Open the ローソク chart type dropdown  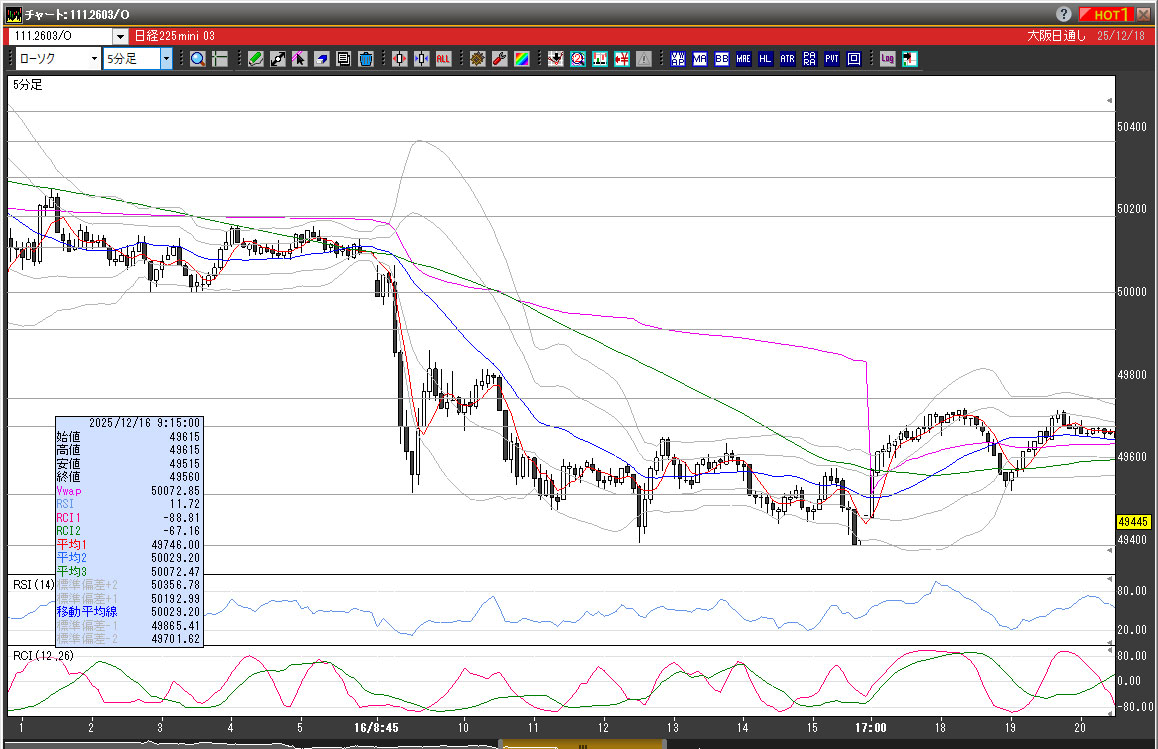94,59
